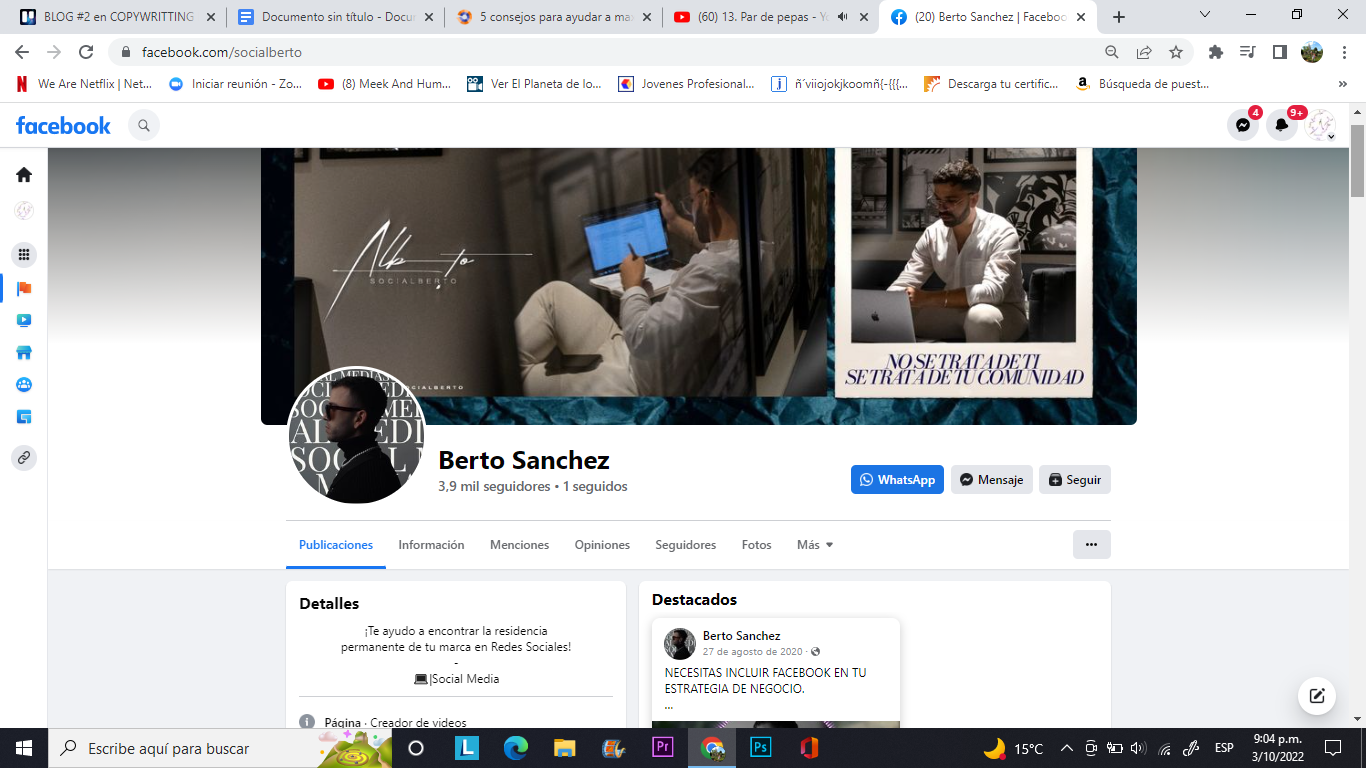Bookmark this page with star icon
The width and height of the screenshot is (1366, 768).
[1176, 52]
